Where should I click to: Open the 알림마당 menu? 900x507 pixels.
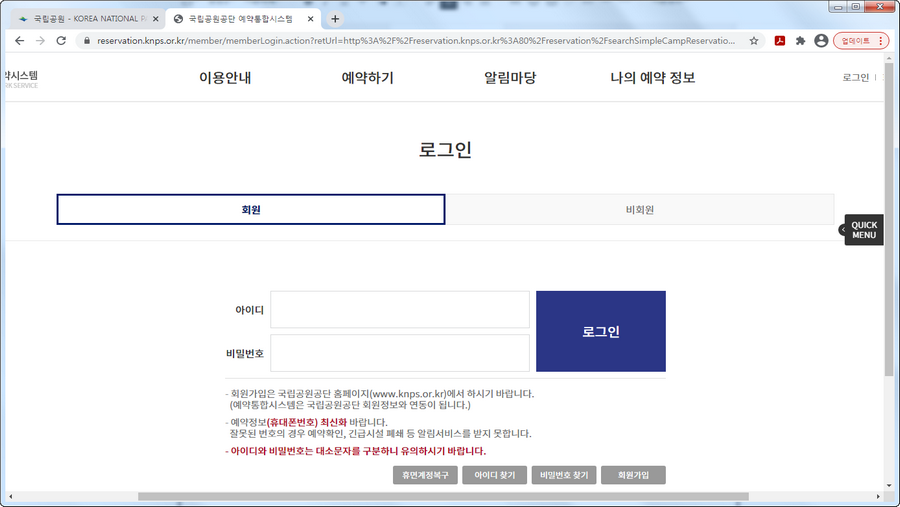coord(510,78)
